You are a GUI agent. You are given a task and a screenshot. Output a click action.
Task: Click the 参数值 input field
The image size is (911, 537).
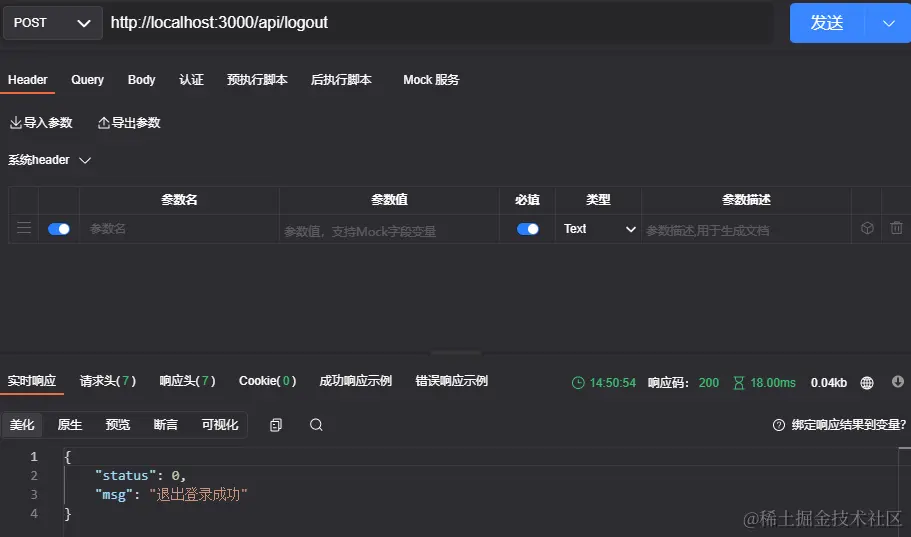pyautogui.click(x=389, y=231)
